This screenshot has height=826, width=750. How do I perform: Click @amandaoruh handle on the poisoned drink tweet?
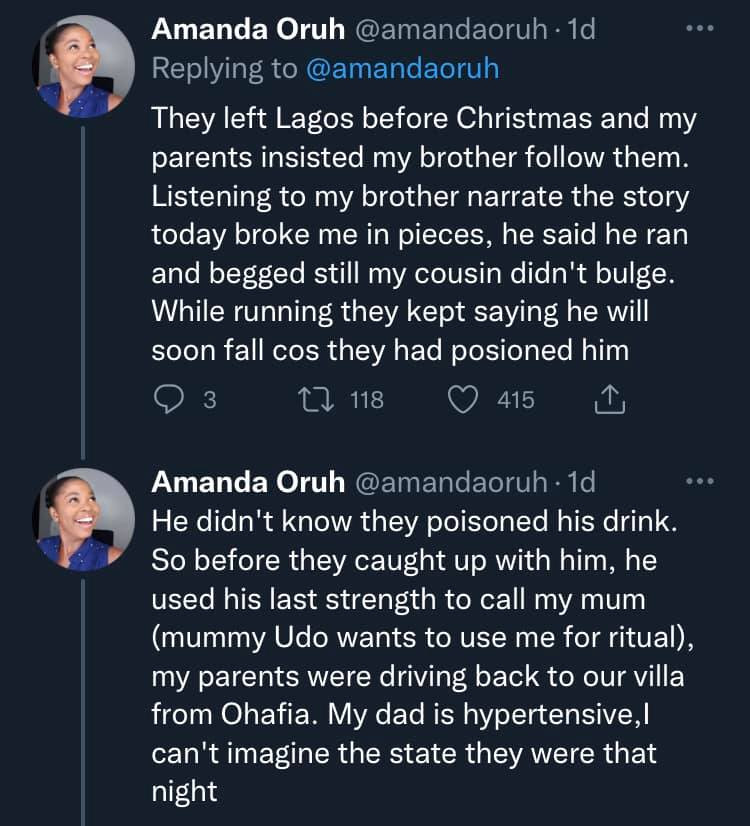(450, 483)
